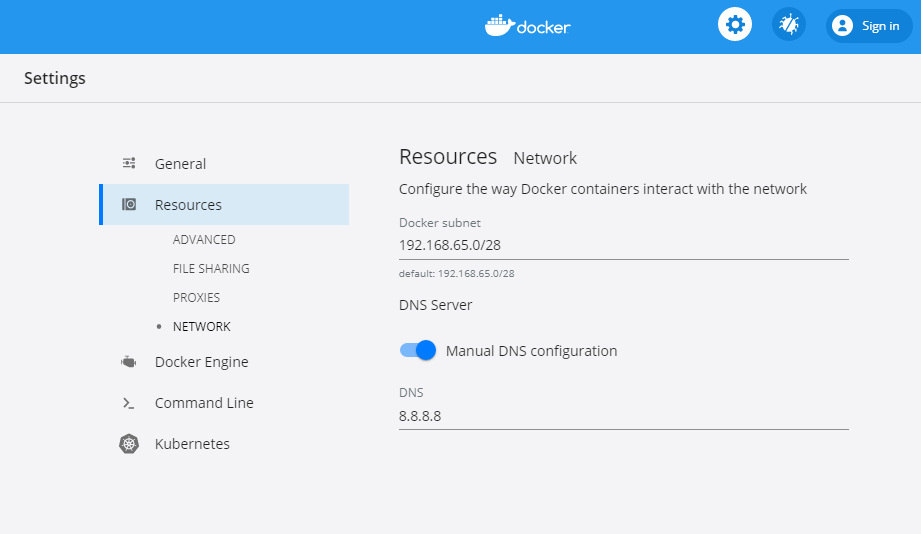Click the 'Docker subnet' field label

click(x=439, y=223)
